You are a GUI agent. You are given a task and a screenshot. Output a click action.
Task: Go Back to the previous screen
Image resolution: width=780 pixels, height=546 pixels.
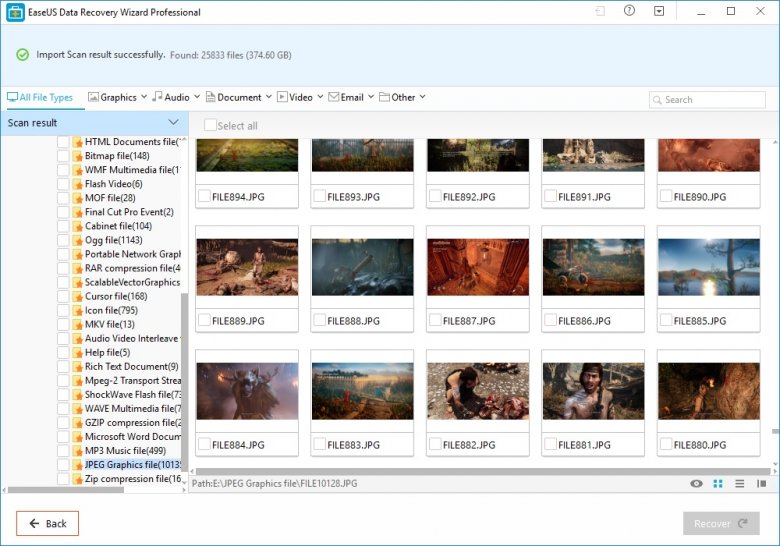(x=47, y=523)
